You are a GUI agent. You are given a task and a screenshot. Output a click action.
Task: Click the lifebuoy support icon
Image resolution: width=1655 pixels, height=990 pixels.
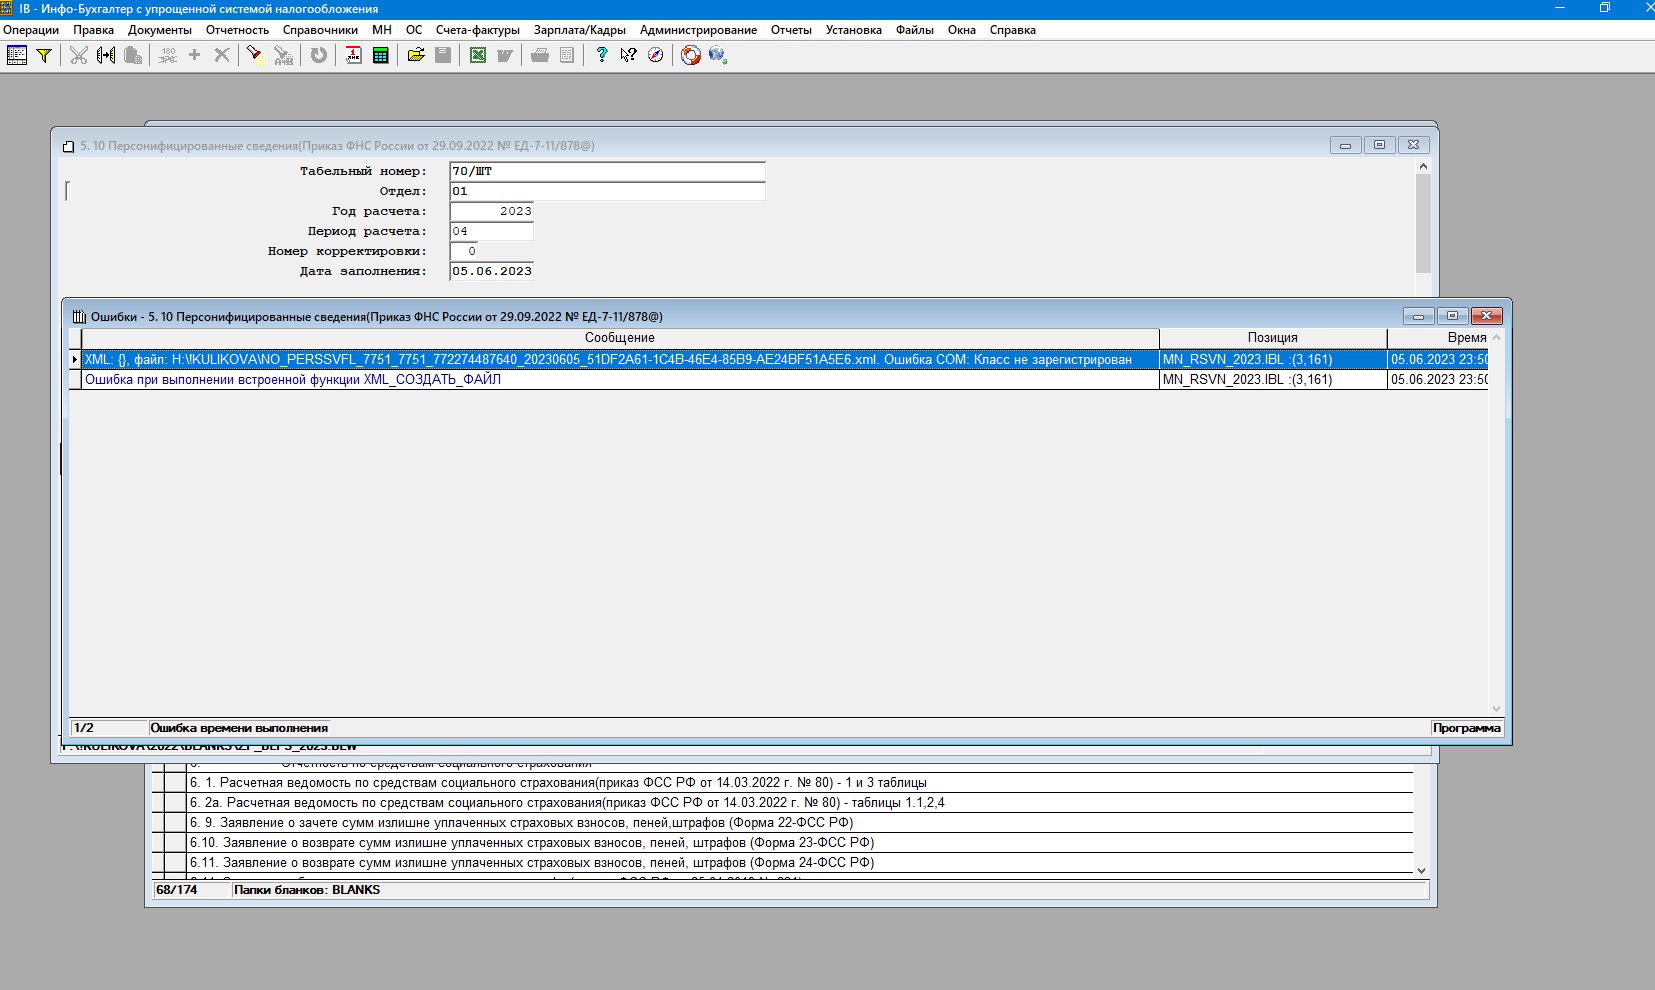(x=690, y=56)
